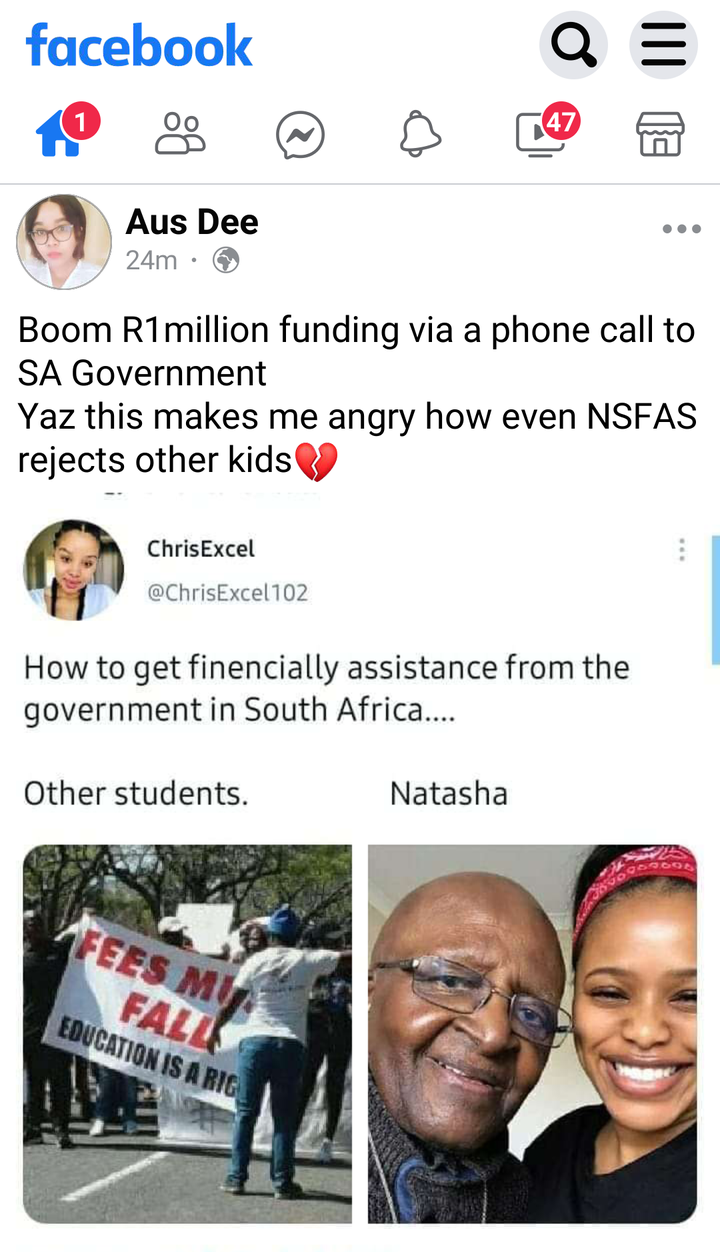The width and height of the screenshot is (720, 1252).
Task: Click the facebook logo
Action: pyautogui.click(x=139, y=46)
